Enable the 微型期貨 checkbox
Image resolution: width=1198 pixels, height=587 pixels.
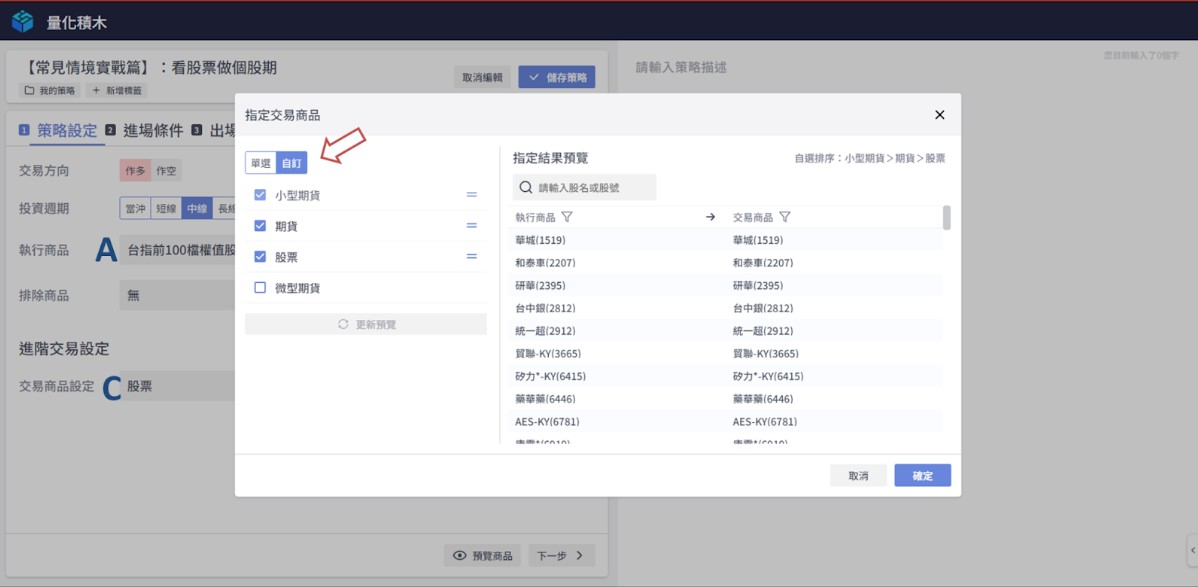tap(260, 288)
